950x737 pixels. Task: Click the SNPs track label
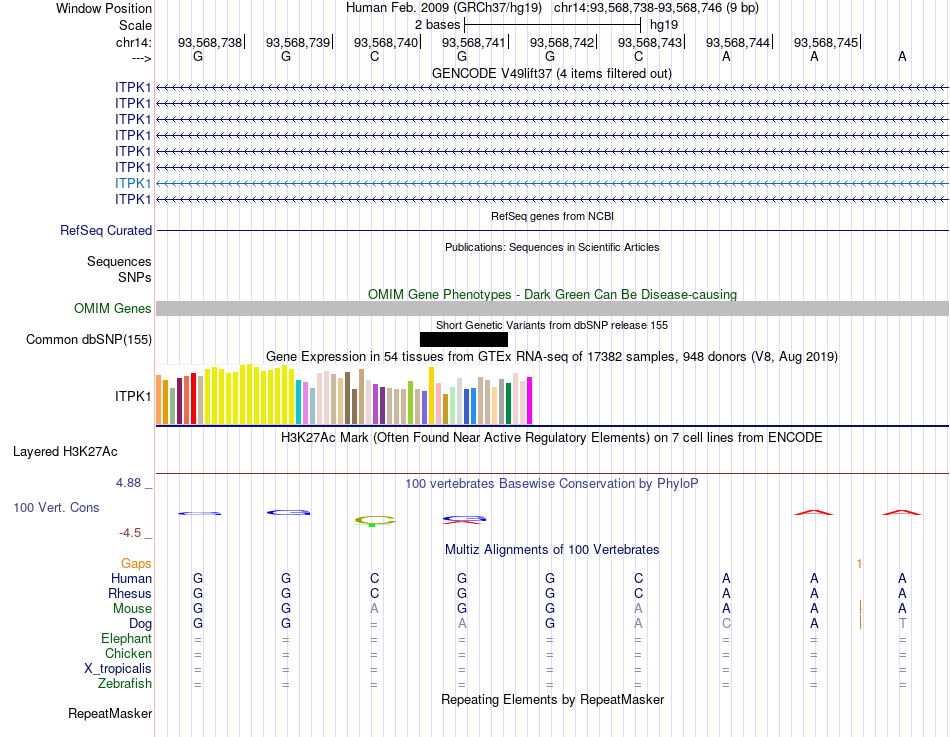(x=135, y=277)
